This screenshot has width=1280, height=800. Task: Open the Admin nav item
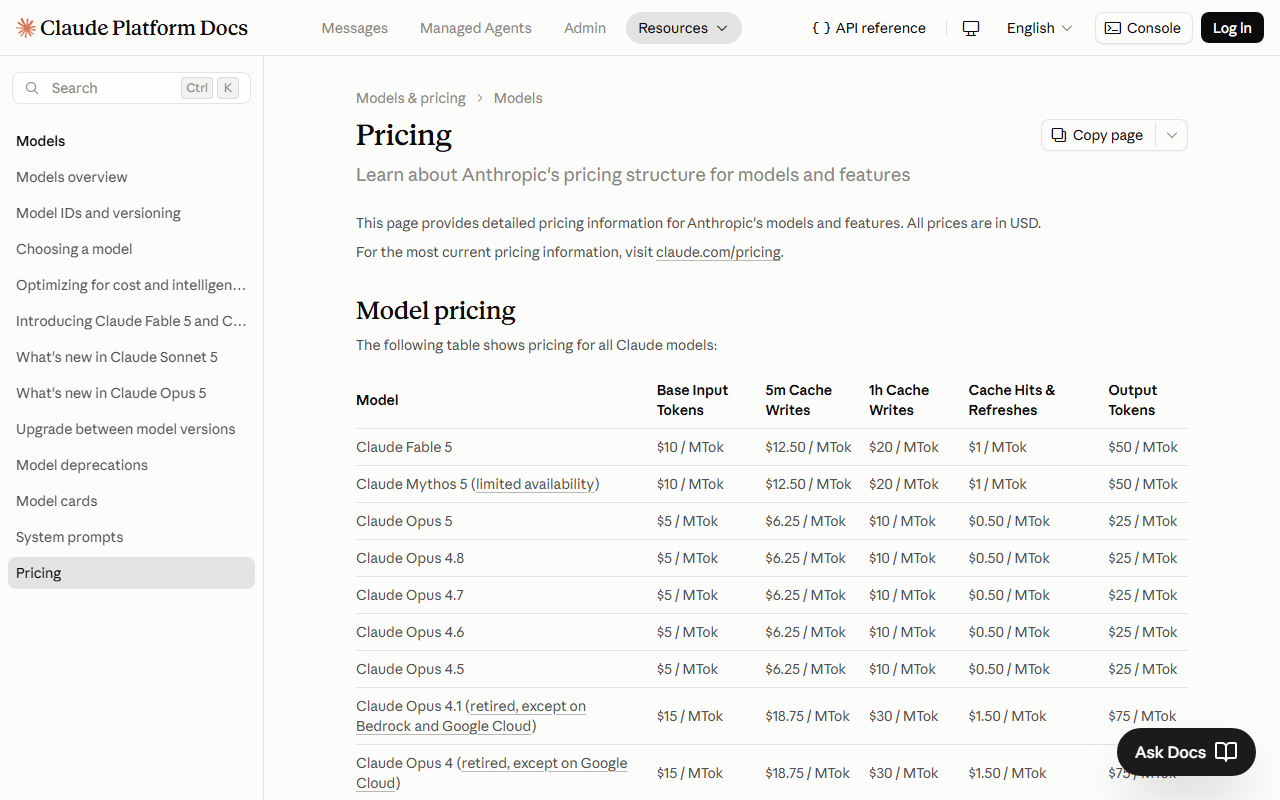[x=585, y=28]
